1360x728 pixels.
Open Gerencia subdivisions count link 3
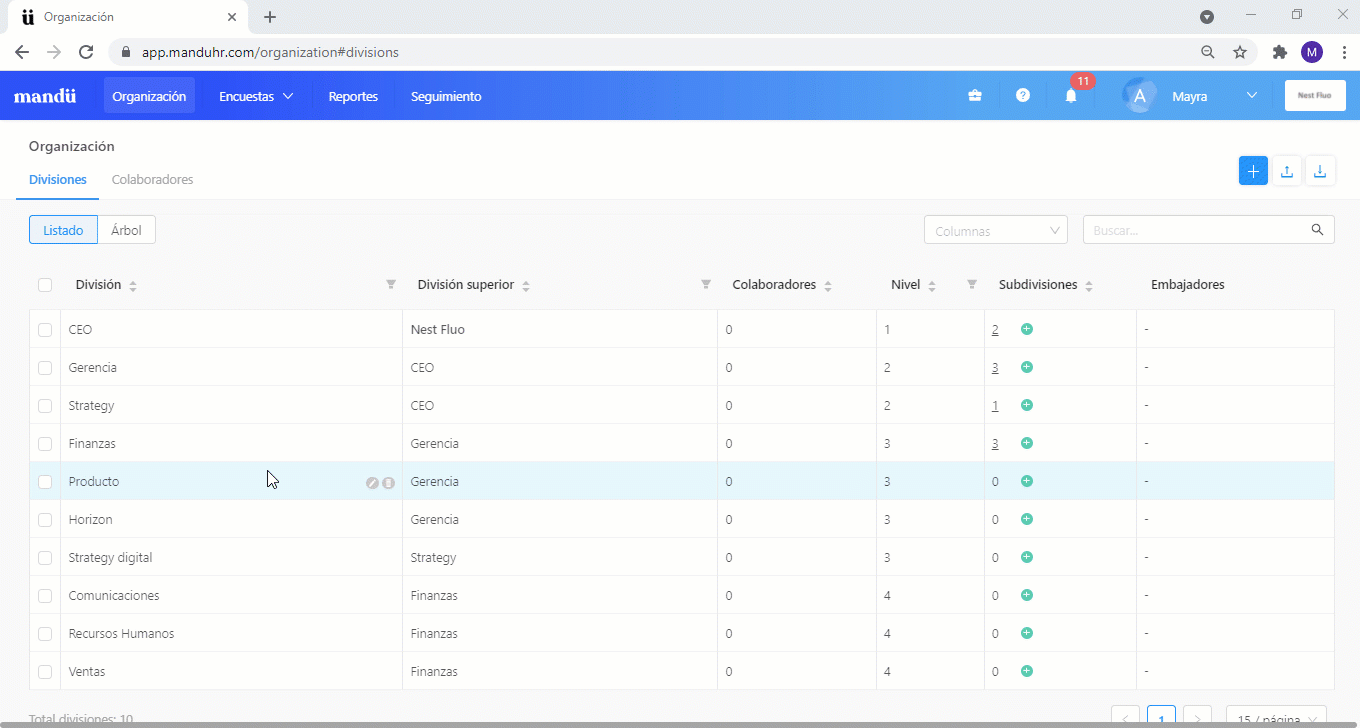[x=995, y=368]
